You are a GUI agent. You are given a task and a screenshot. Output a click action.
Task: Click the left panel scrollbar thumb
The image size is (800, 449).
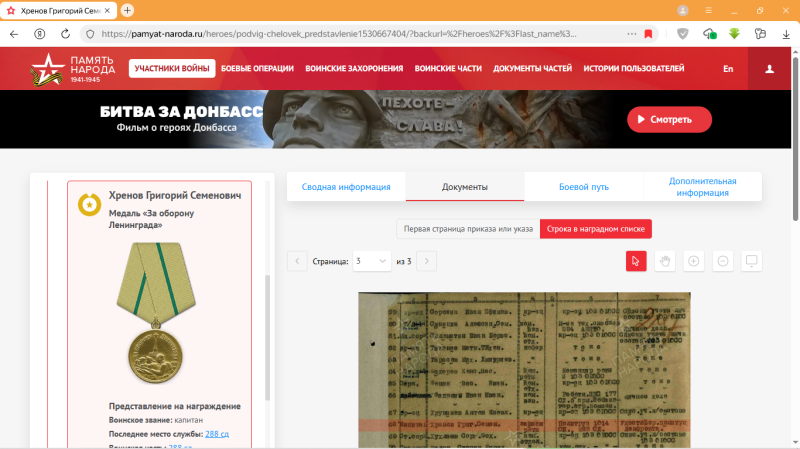pyautogui.click(x=267, y=338)
